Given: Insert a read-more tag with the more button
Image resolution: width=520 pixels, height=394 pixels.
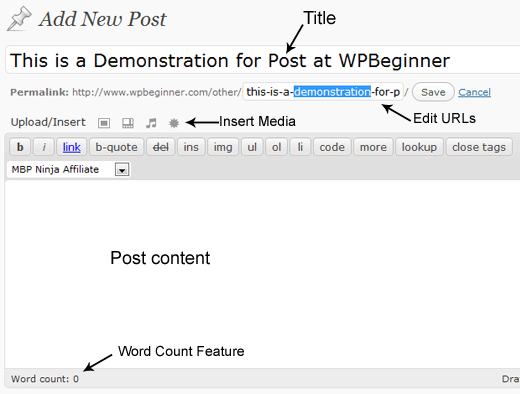Looking at the screenshot, I should pos(373,147).
